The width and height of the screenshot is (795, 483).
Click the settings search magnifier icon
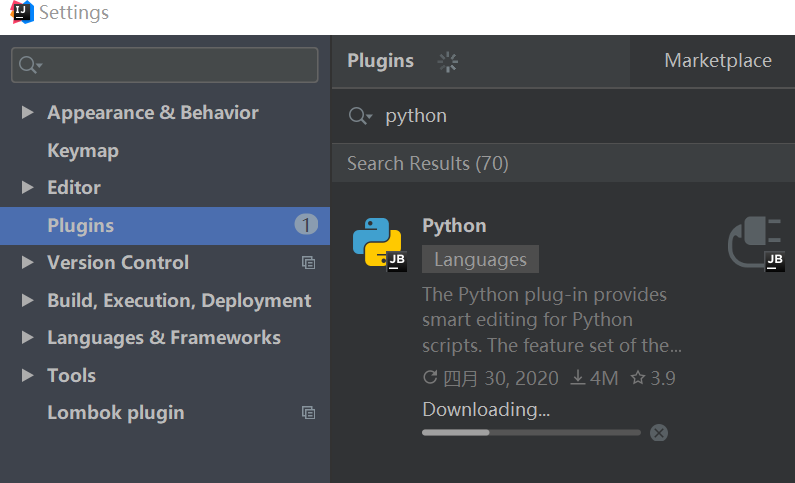[x=30, y=65]
